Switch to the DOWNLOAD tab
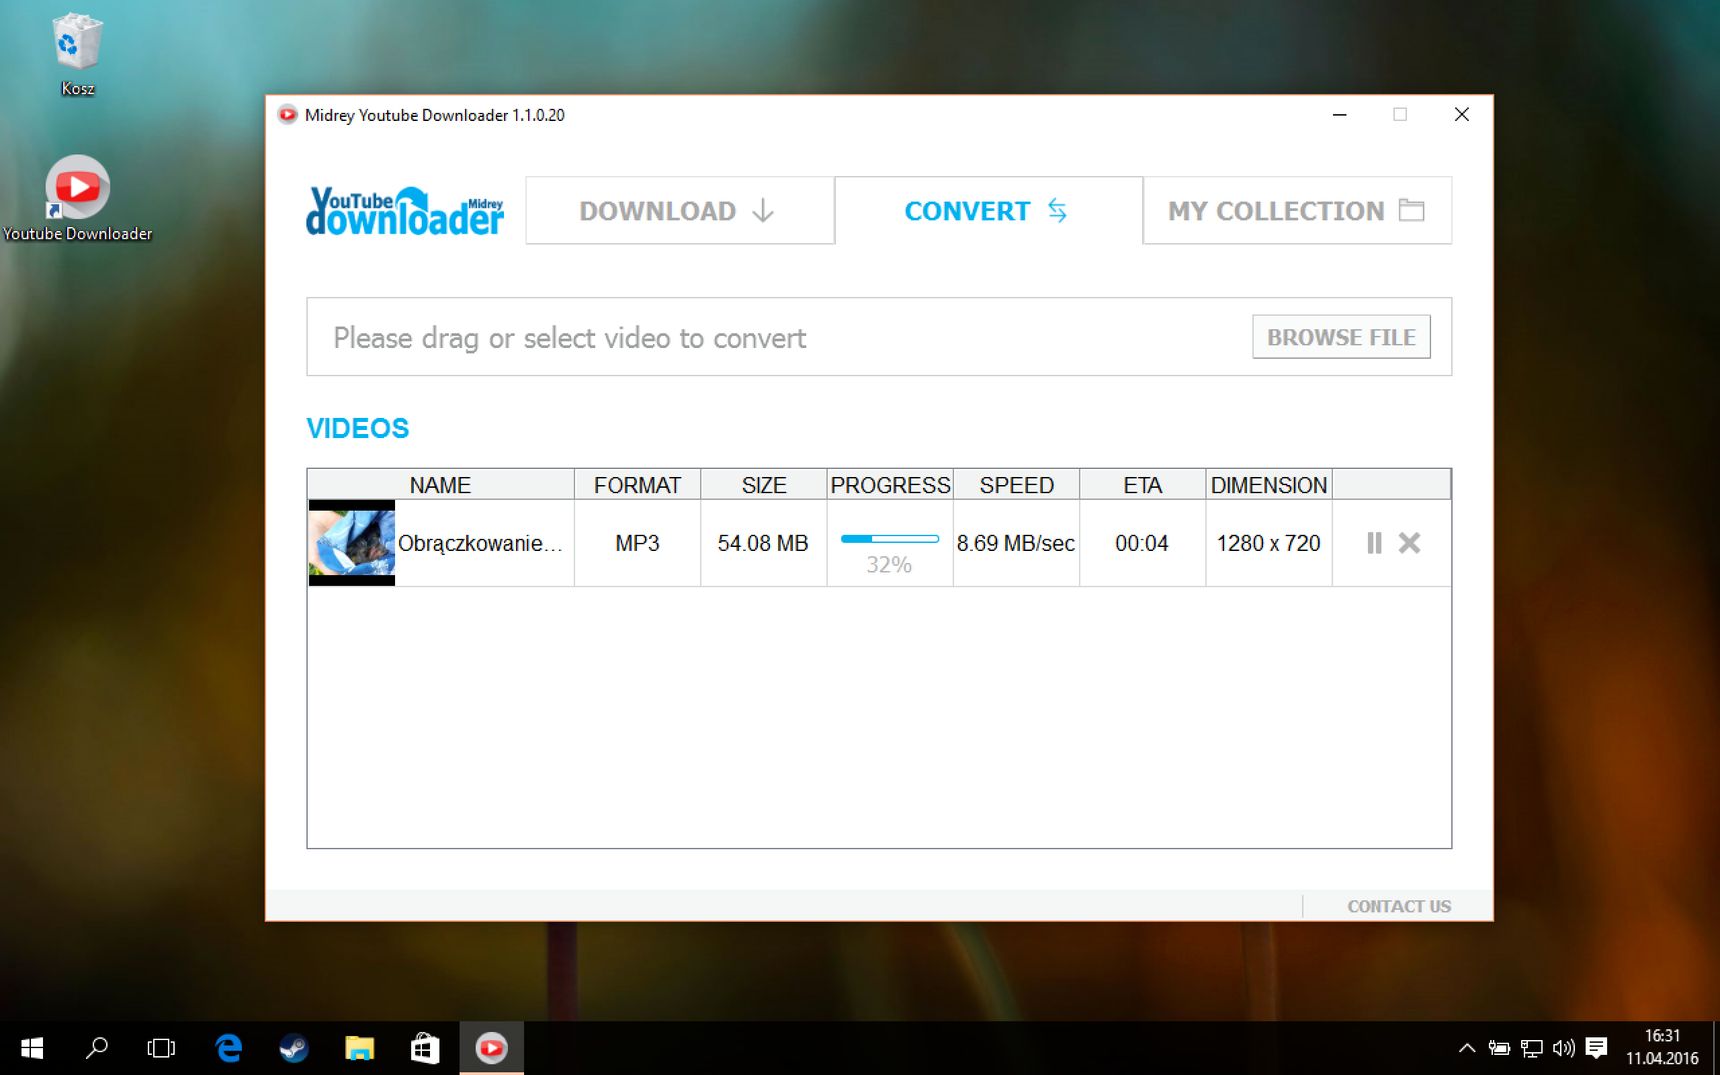 click(680, 211)
